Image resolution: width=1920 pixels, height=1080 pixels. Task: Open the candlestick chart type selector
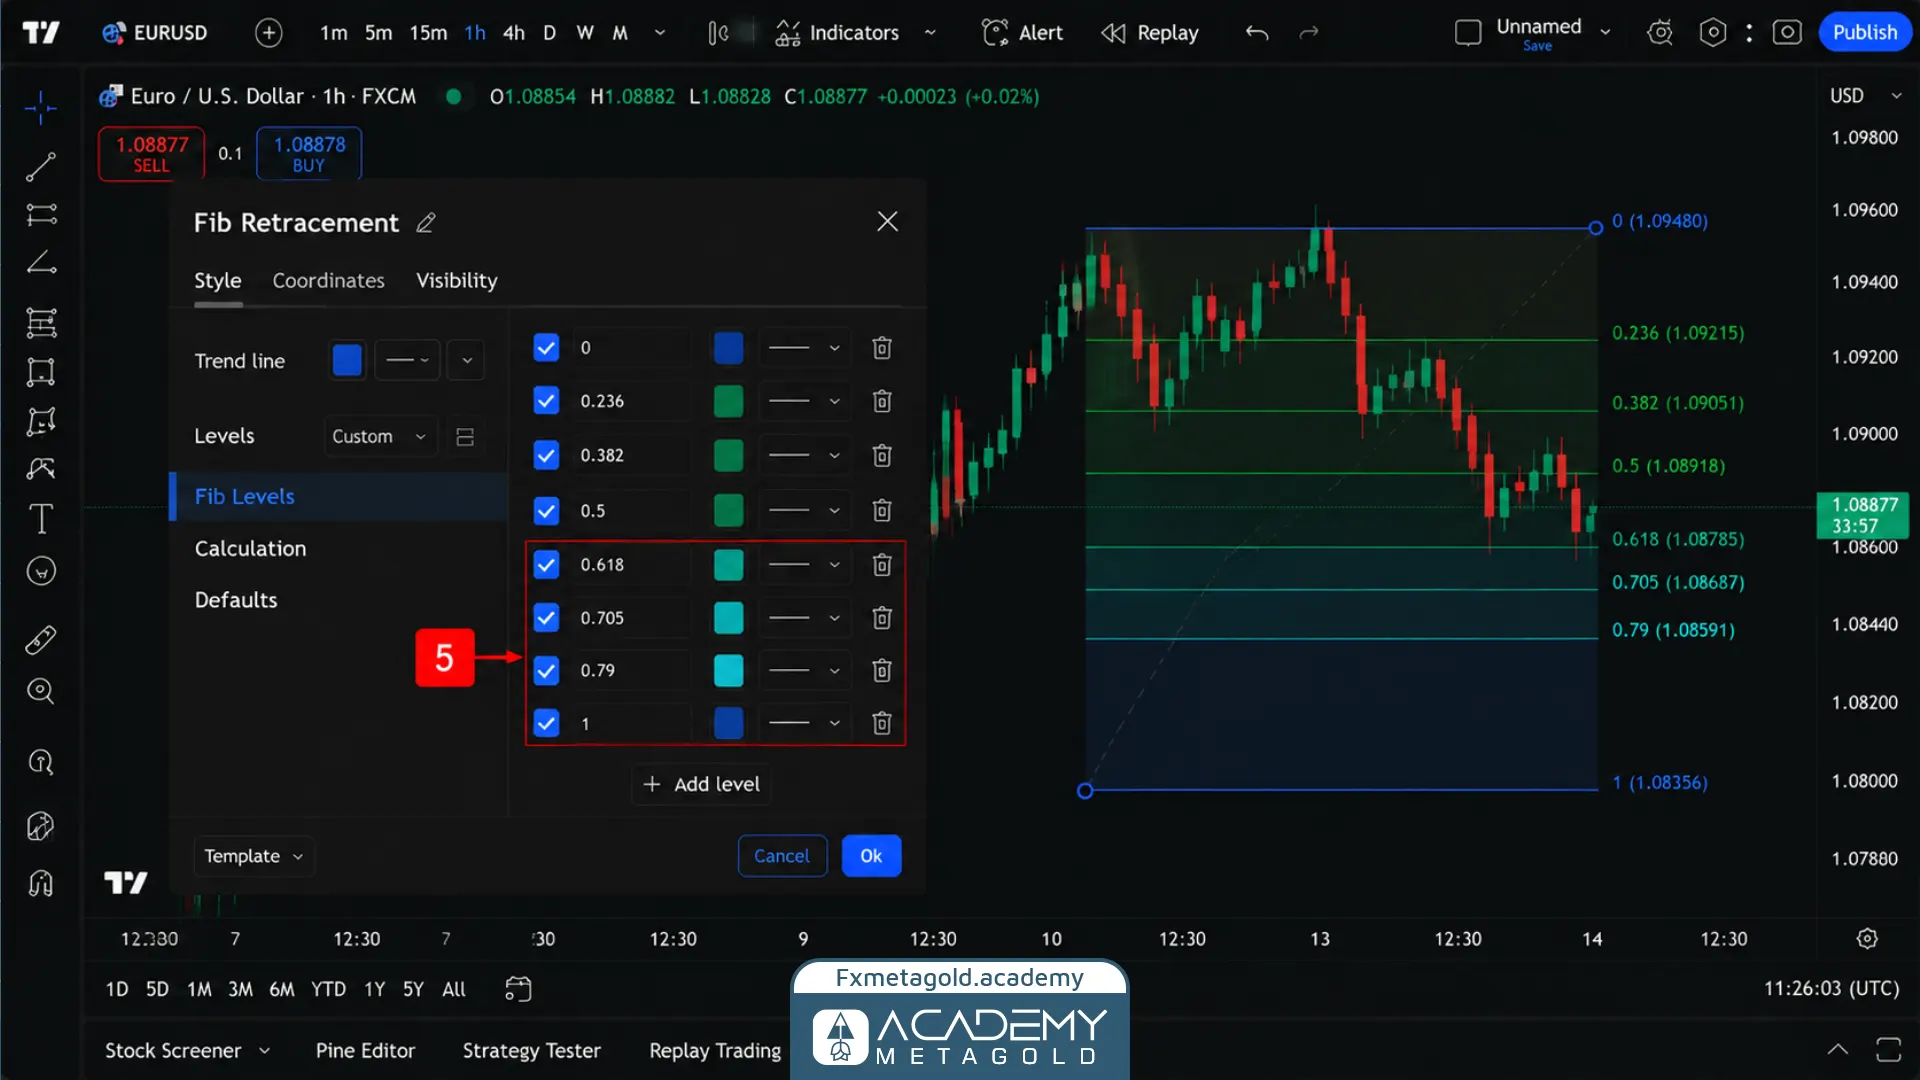(718, 32)
